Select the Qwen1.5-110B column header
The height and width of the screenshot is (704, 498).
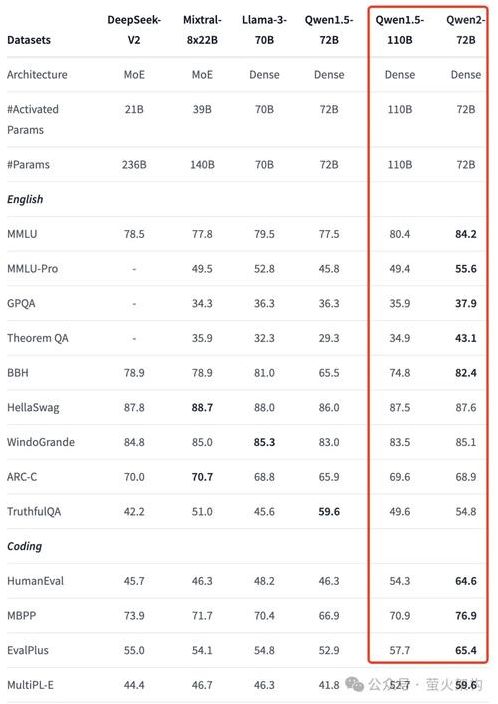pyautogui.click(x=400, y=30)
